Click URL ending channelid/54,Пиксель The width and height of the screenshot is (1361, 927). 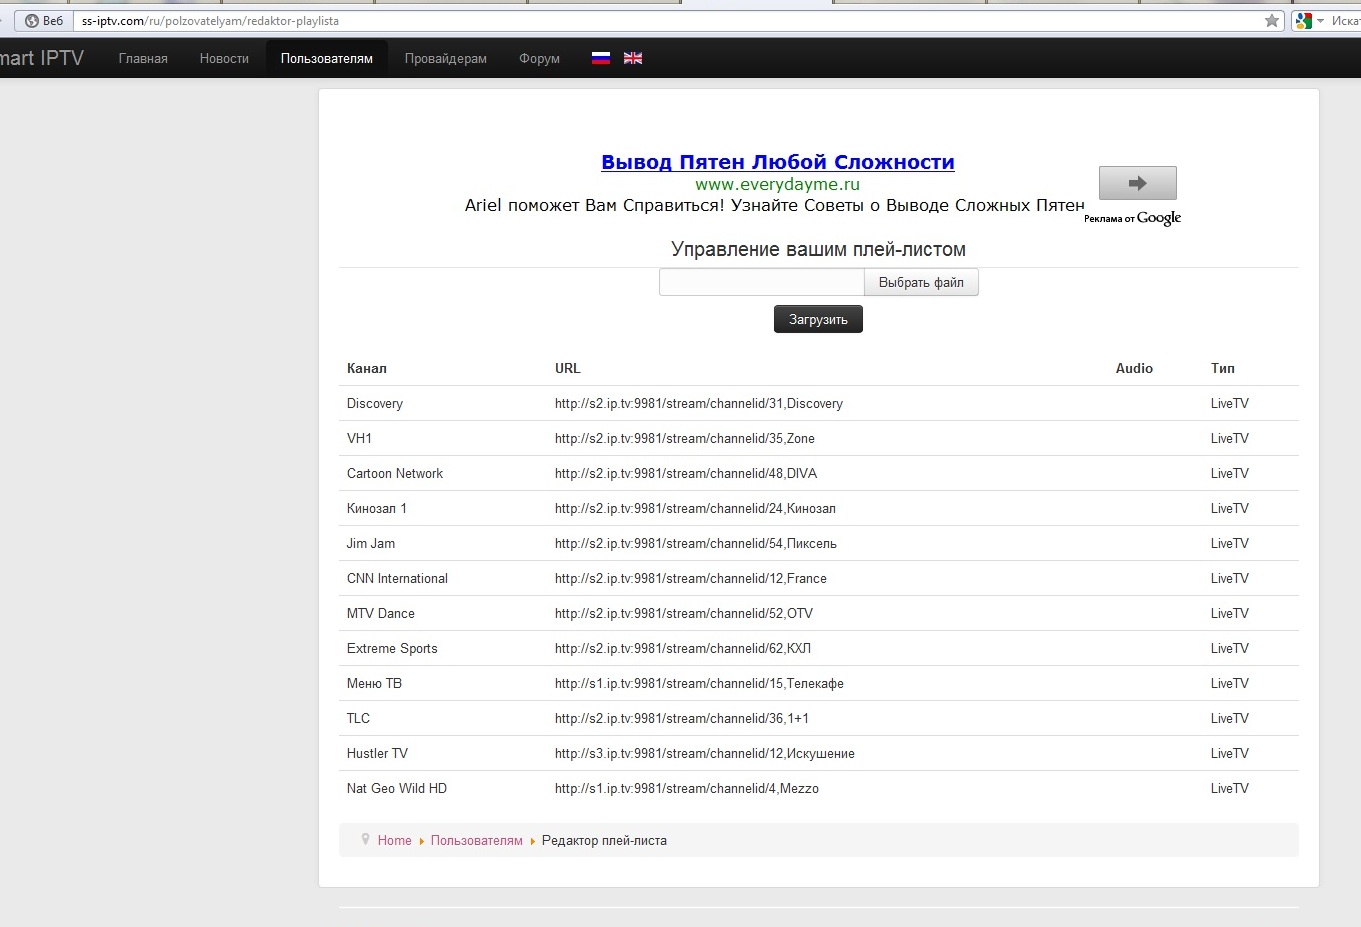point(696,543)
